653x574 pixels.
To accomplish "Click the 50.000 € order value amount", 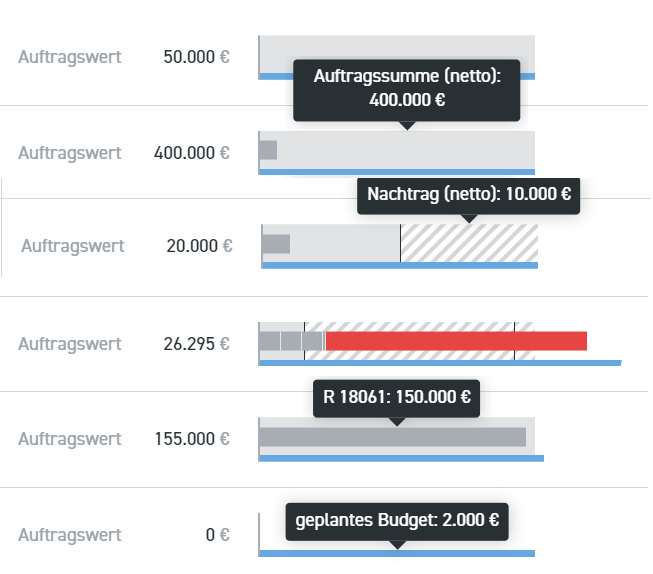I will point(195,57).
